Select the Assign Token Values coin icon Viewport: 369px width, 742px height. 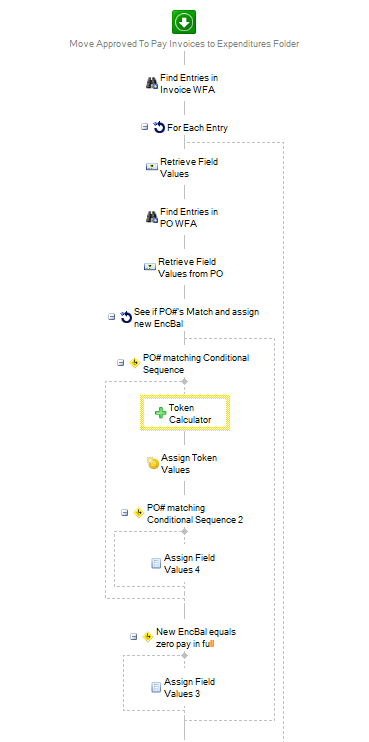(x=153, y=463)
